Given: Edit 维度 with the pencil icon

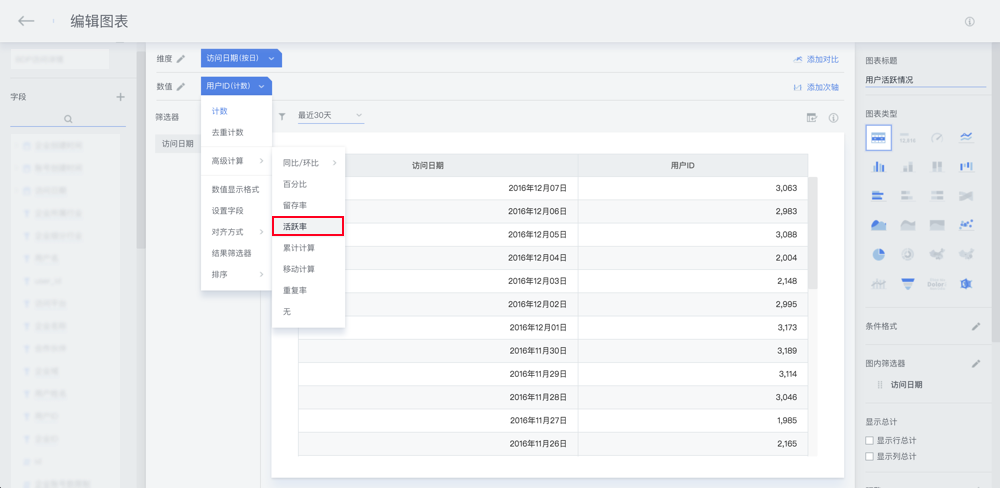Looking at the screenshot, I should coord(181,59).
